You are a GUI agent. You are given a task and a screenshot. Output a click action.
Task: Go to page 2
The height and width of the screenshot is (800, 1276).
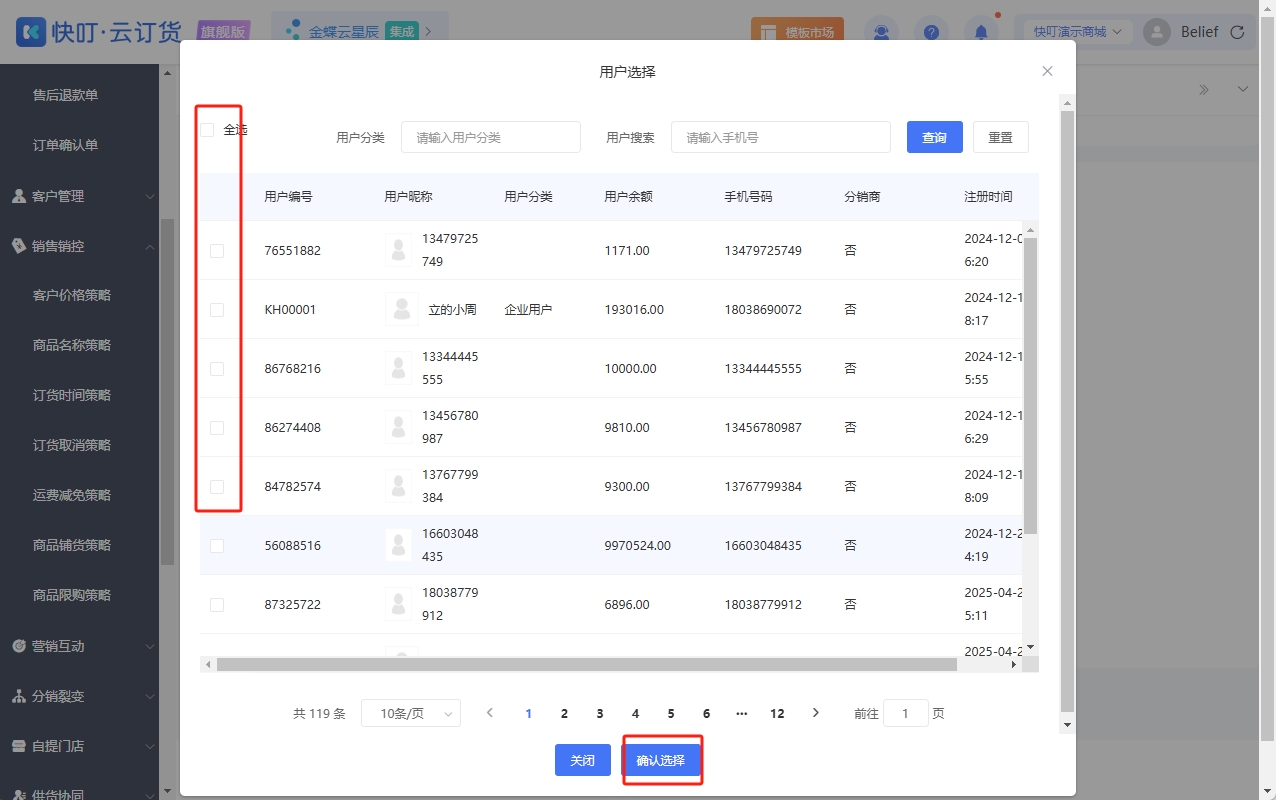564,713
